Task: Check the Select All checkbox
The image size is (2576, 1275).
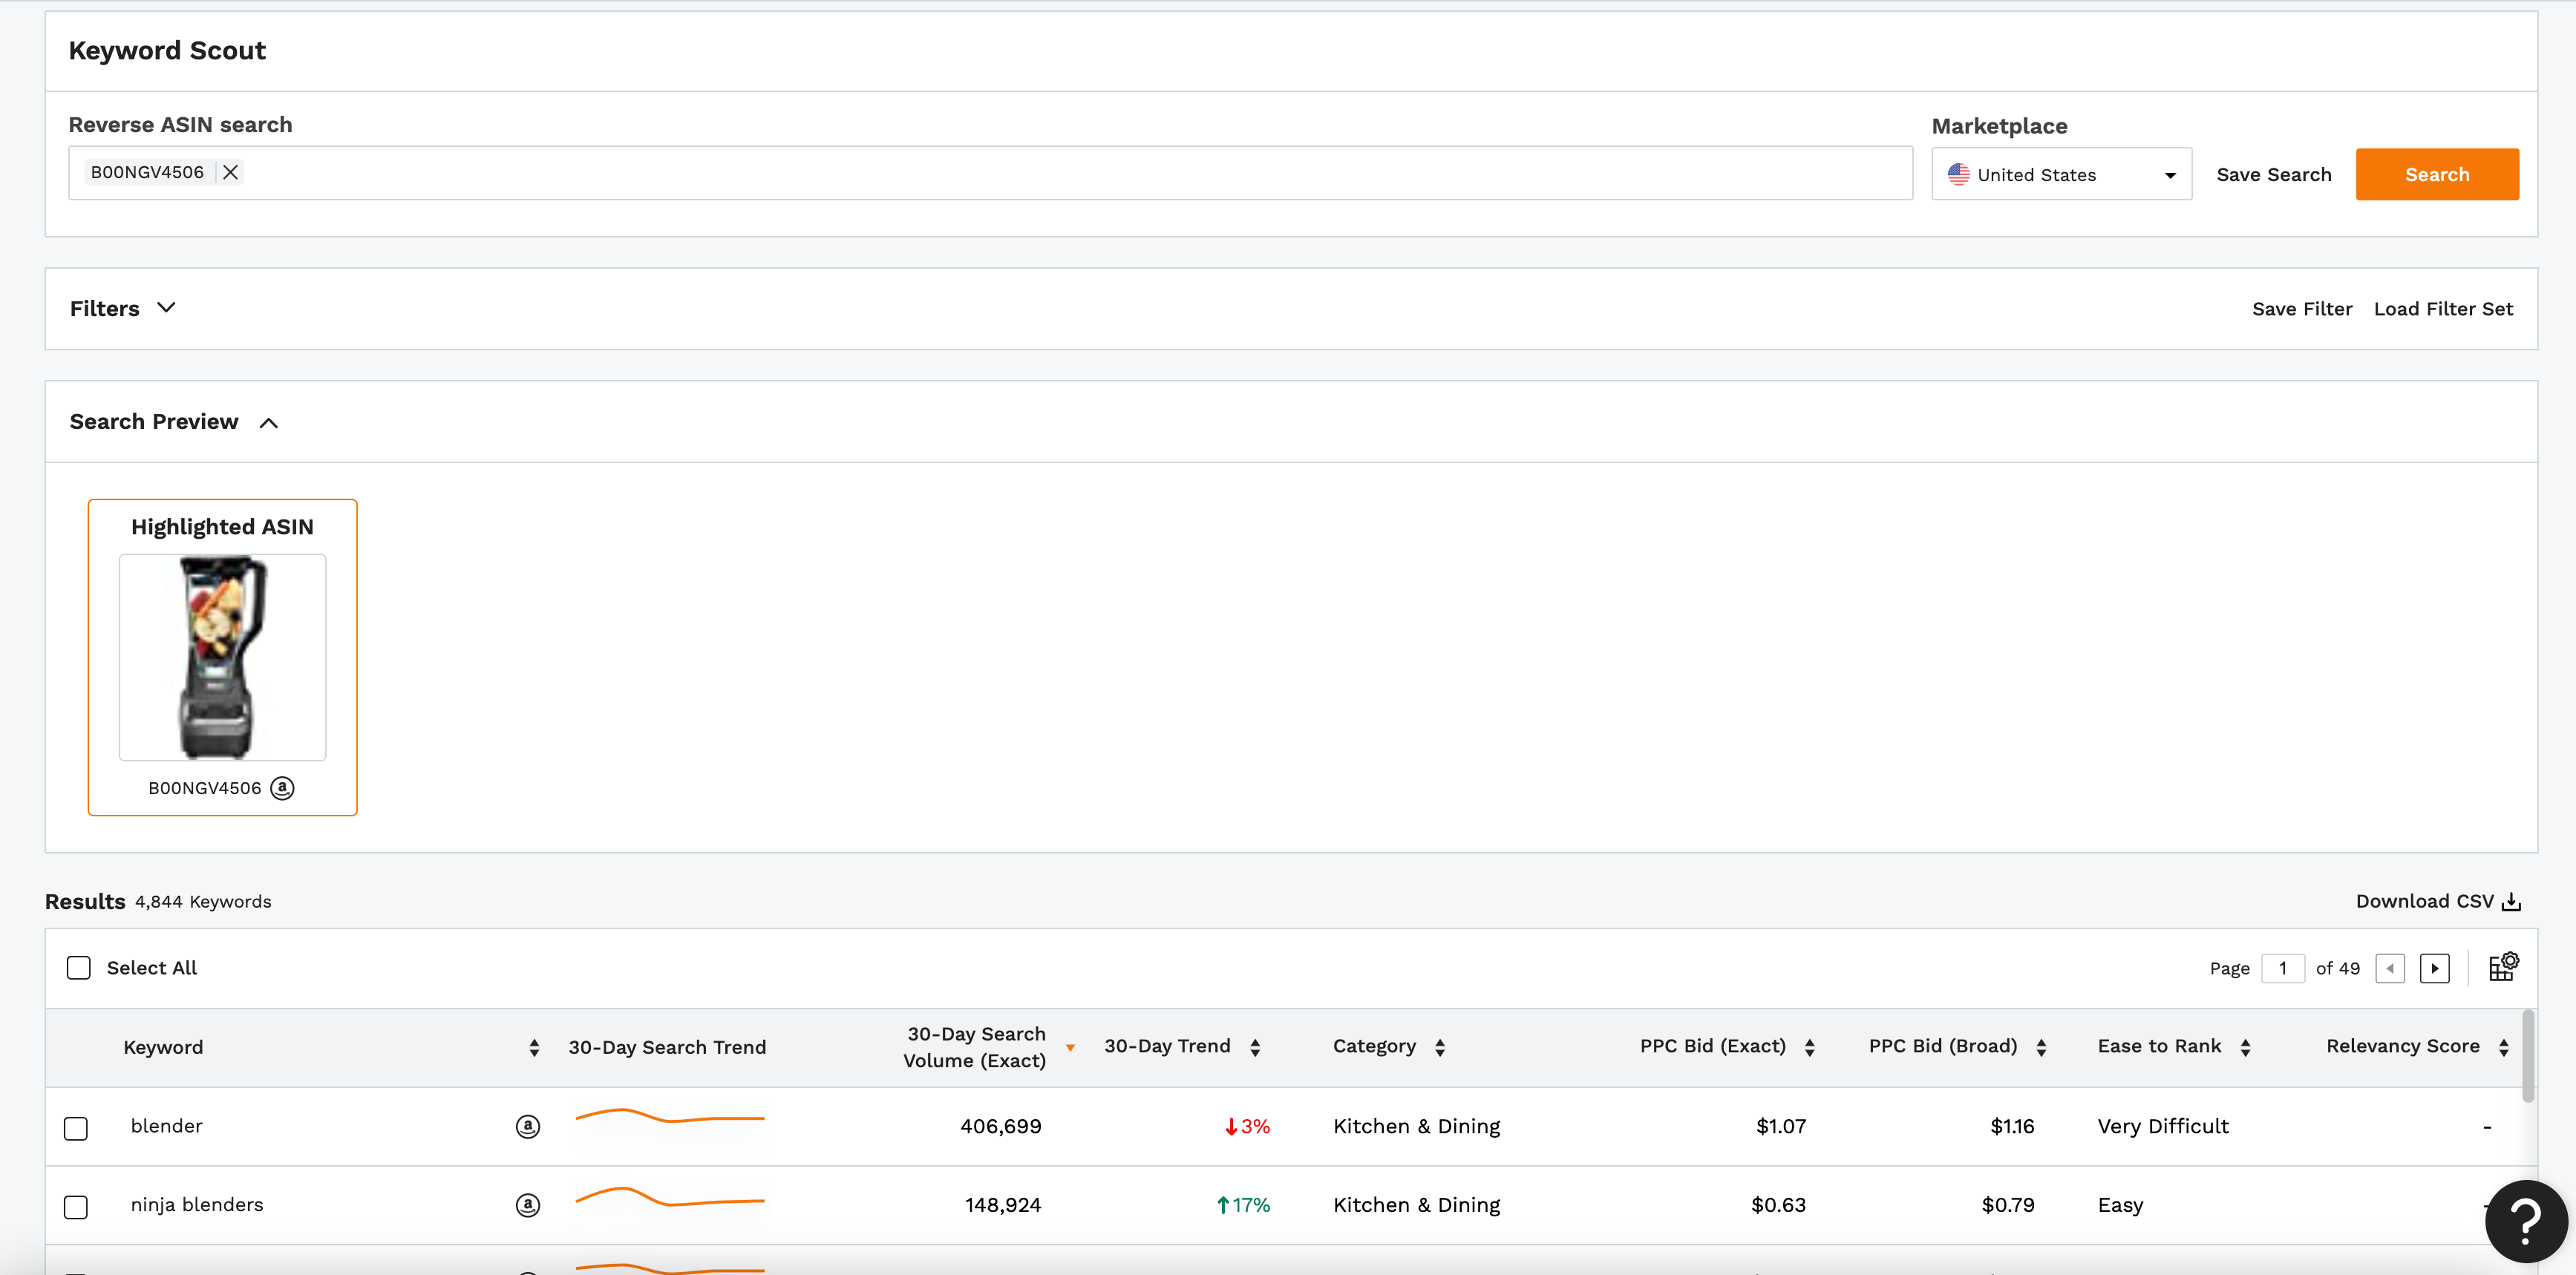Action: click(78, 968)
